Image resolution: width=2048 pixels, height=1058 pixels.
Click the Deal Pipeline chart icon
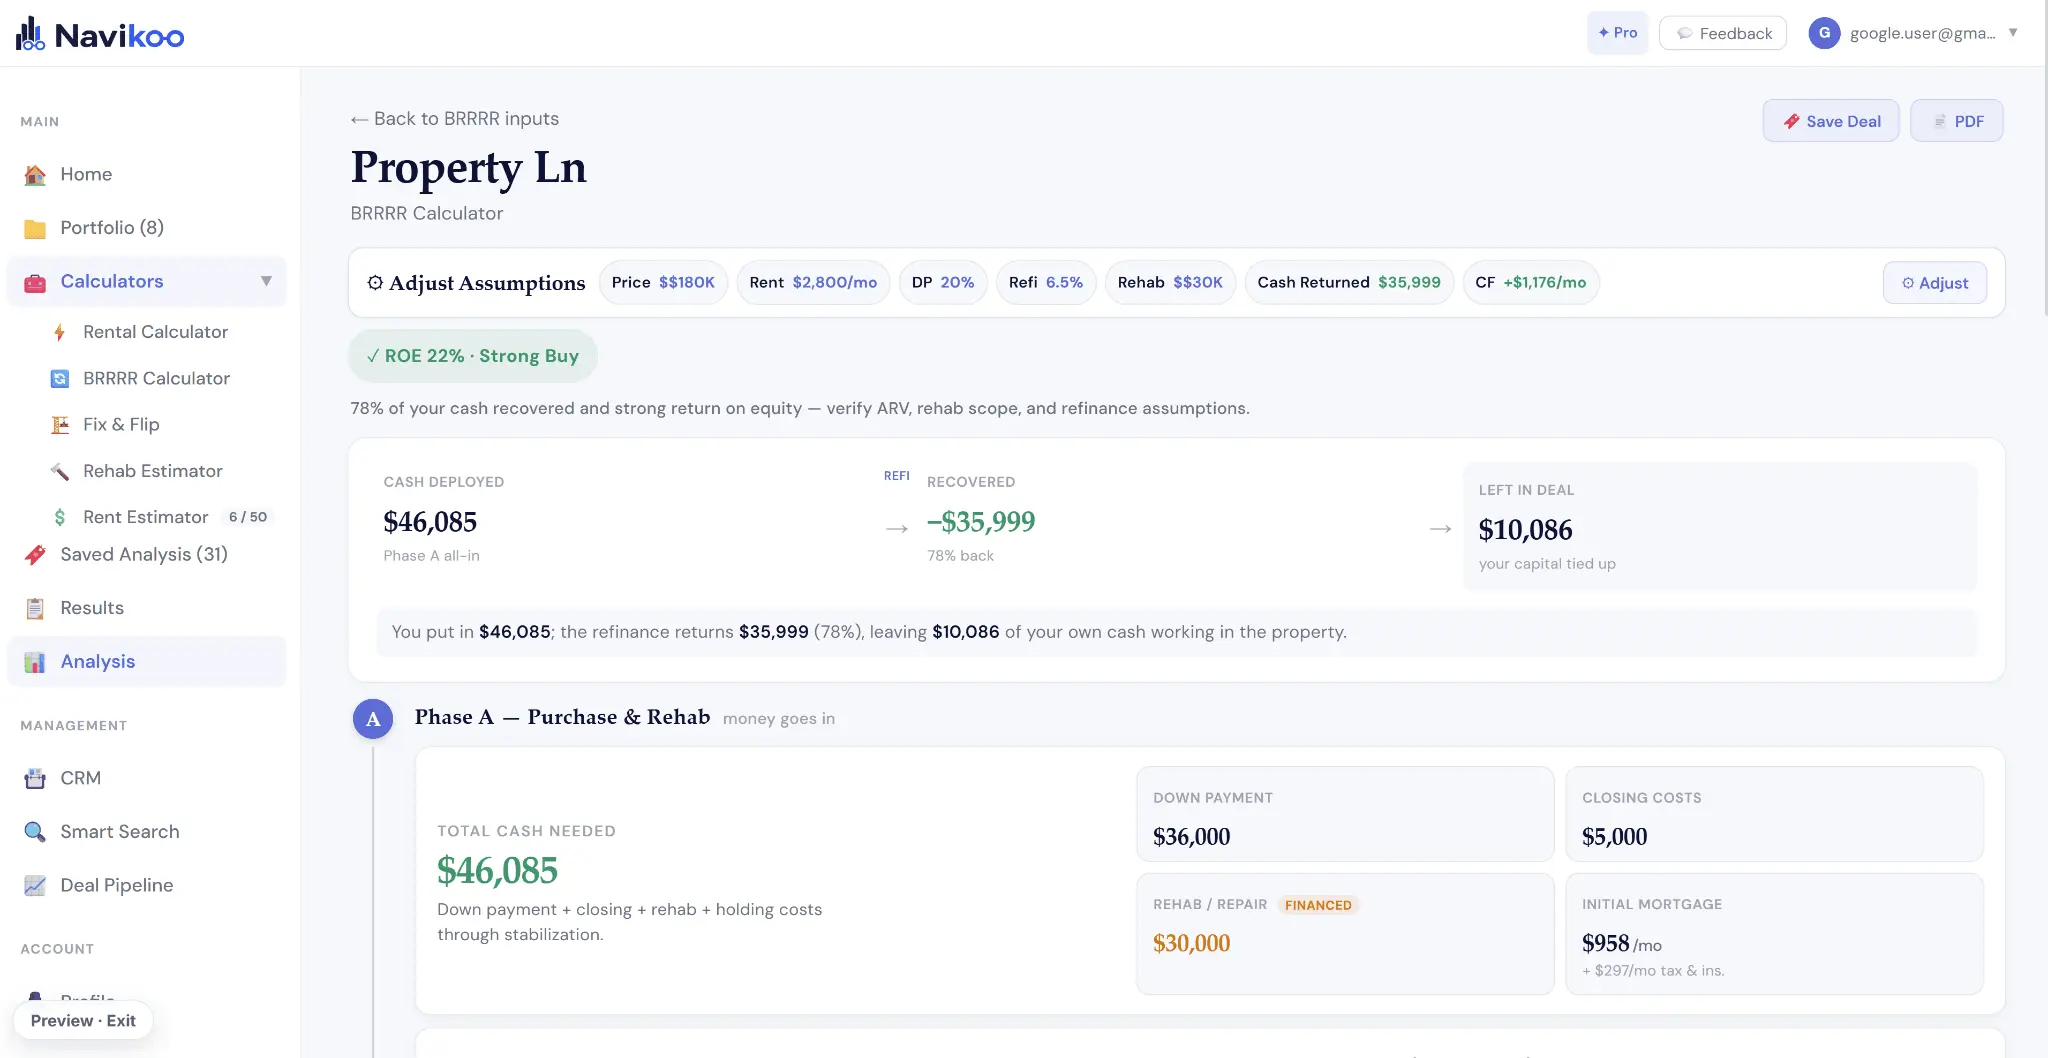35,886
